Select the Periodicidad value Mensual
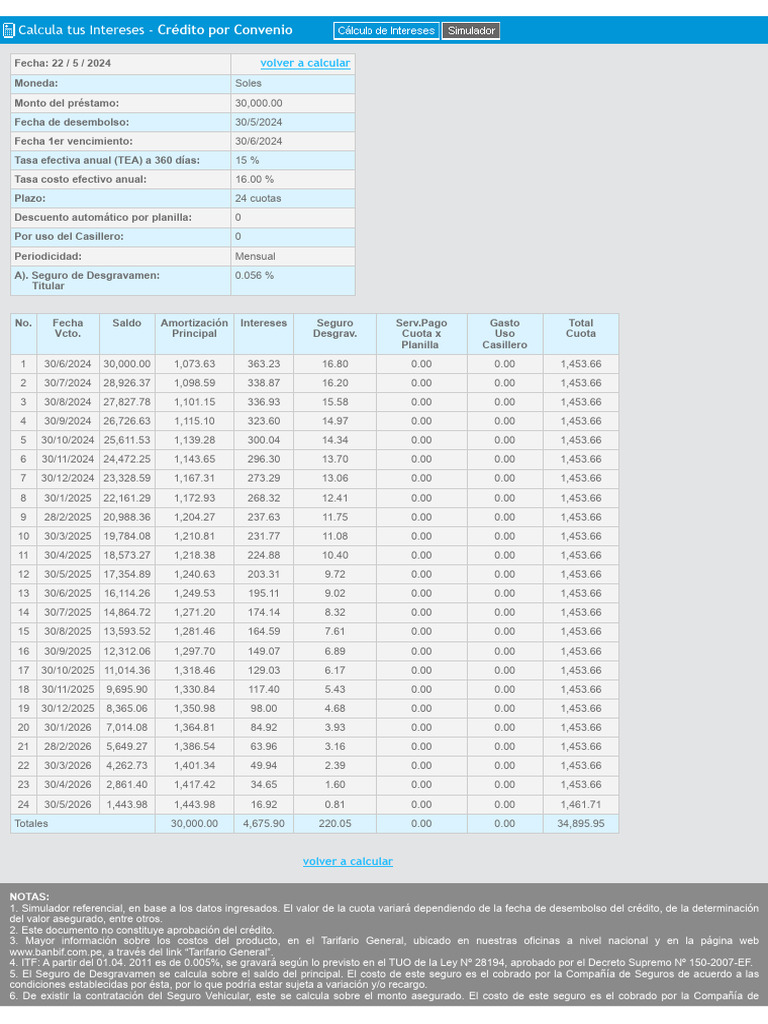The width and height of the screenshot is (768, 1024). coord(255,256)
